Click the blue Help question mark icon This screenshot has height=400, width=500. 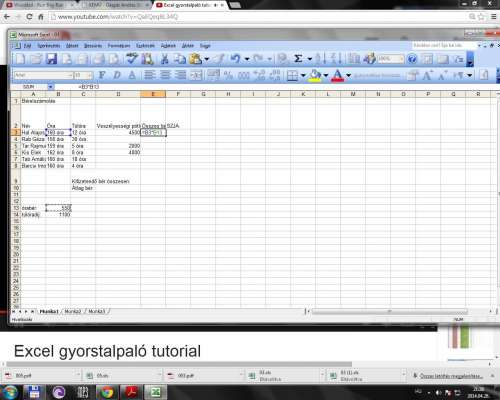[x=412, y=59]
